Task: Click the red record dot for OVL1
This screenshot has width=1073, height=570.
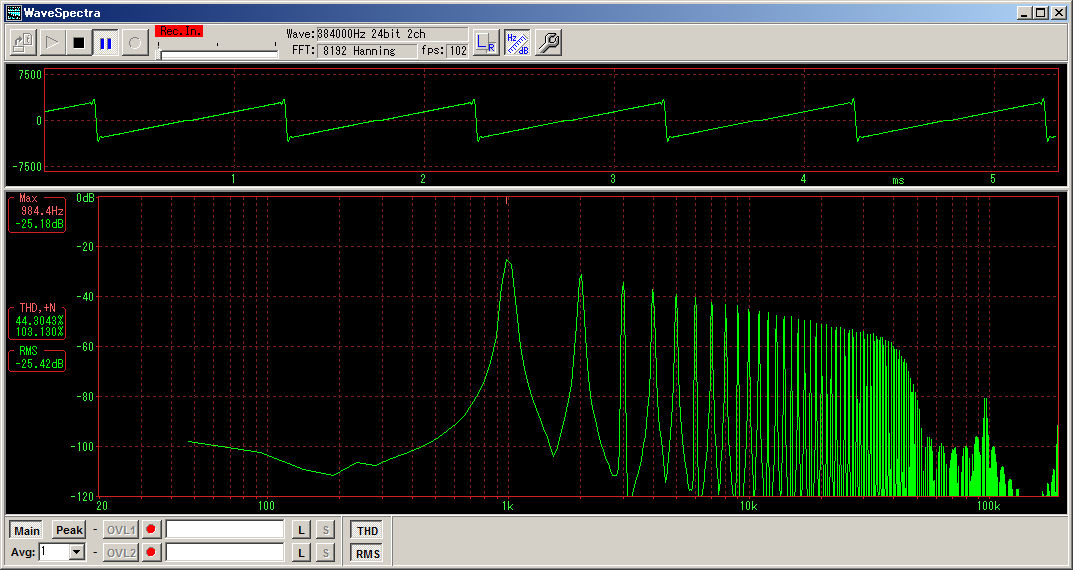Action: click(x=151, y=530)
